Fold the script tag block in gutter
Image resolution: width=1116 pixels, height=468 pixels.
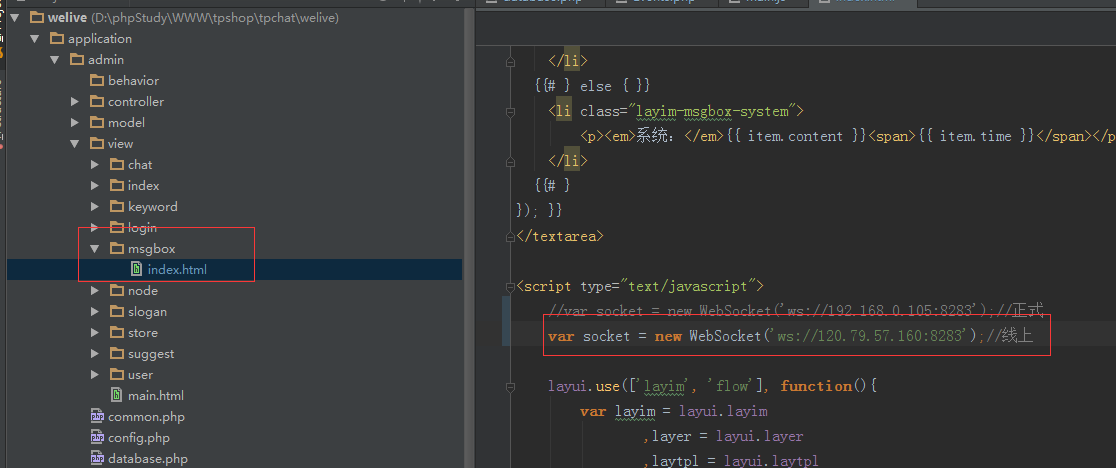[512, 287]
